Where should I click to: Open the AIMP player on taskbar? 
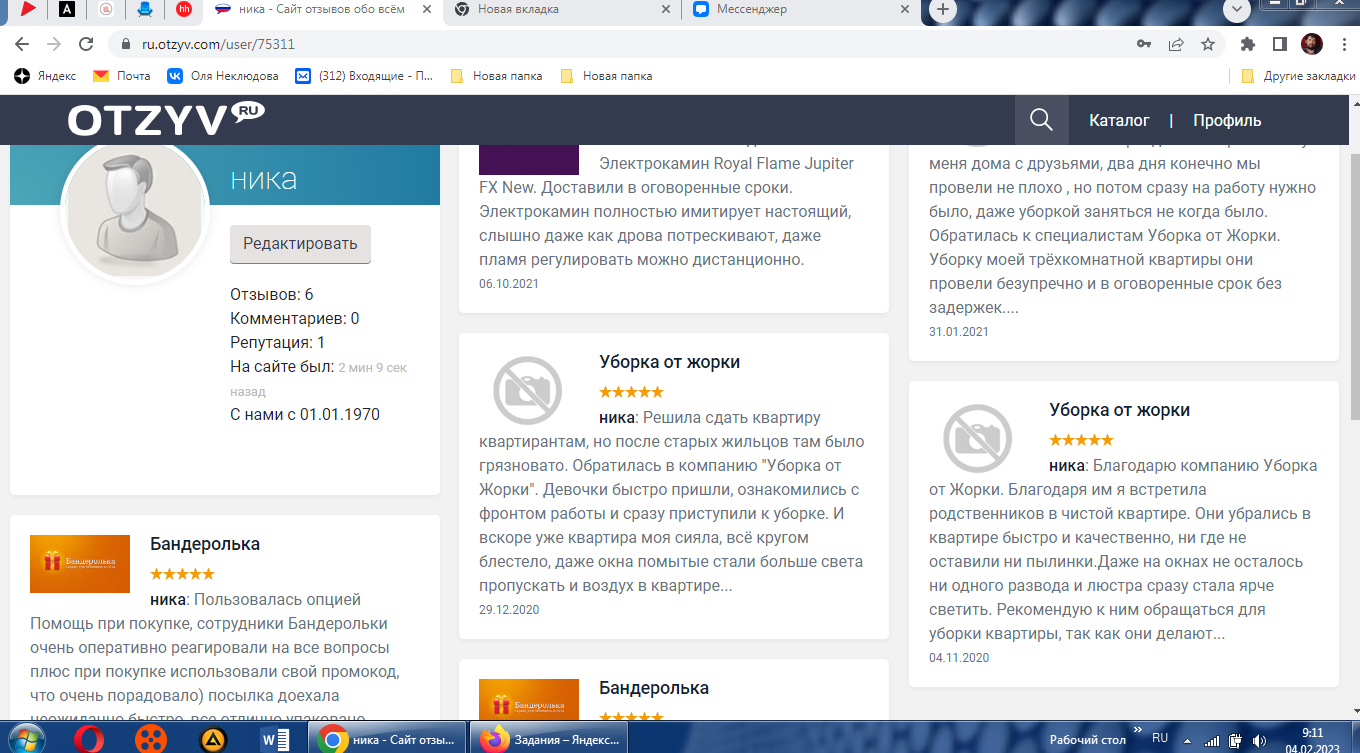[x=213, y=740]
